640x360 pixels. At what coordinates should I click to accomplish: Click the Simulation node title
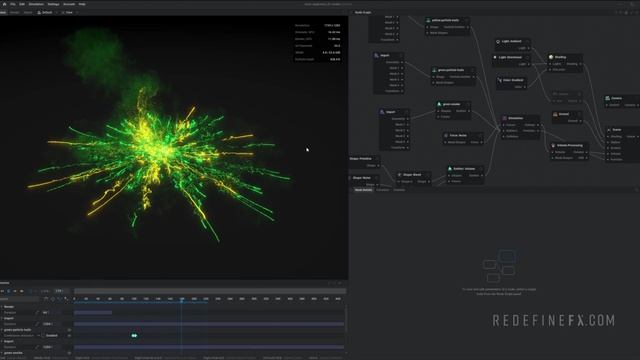click(x=516, y=118)
